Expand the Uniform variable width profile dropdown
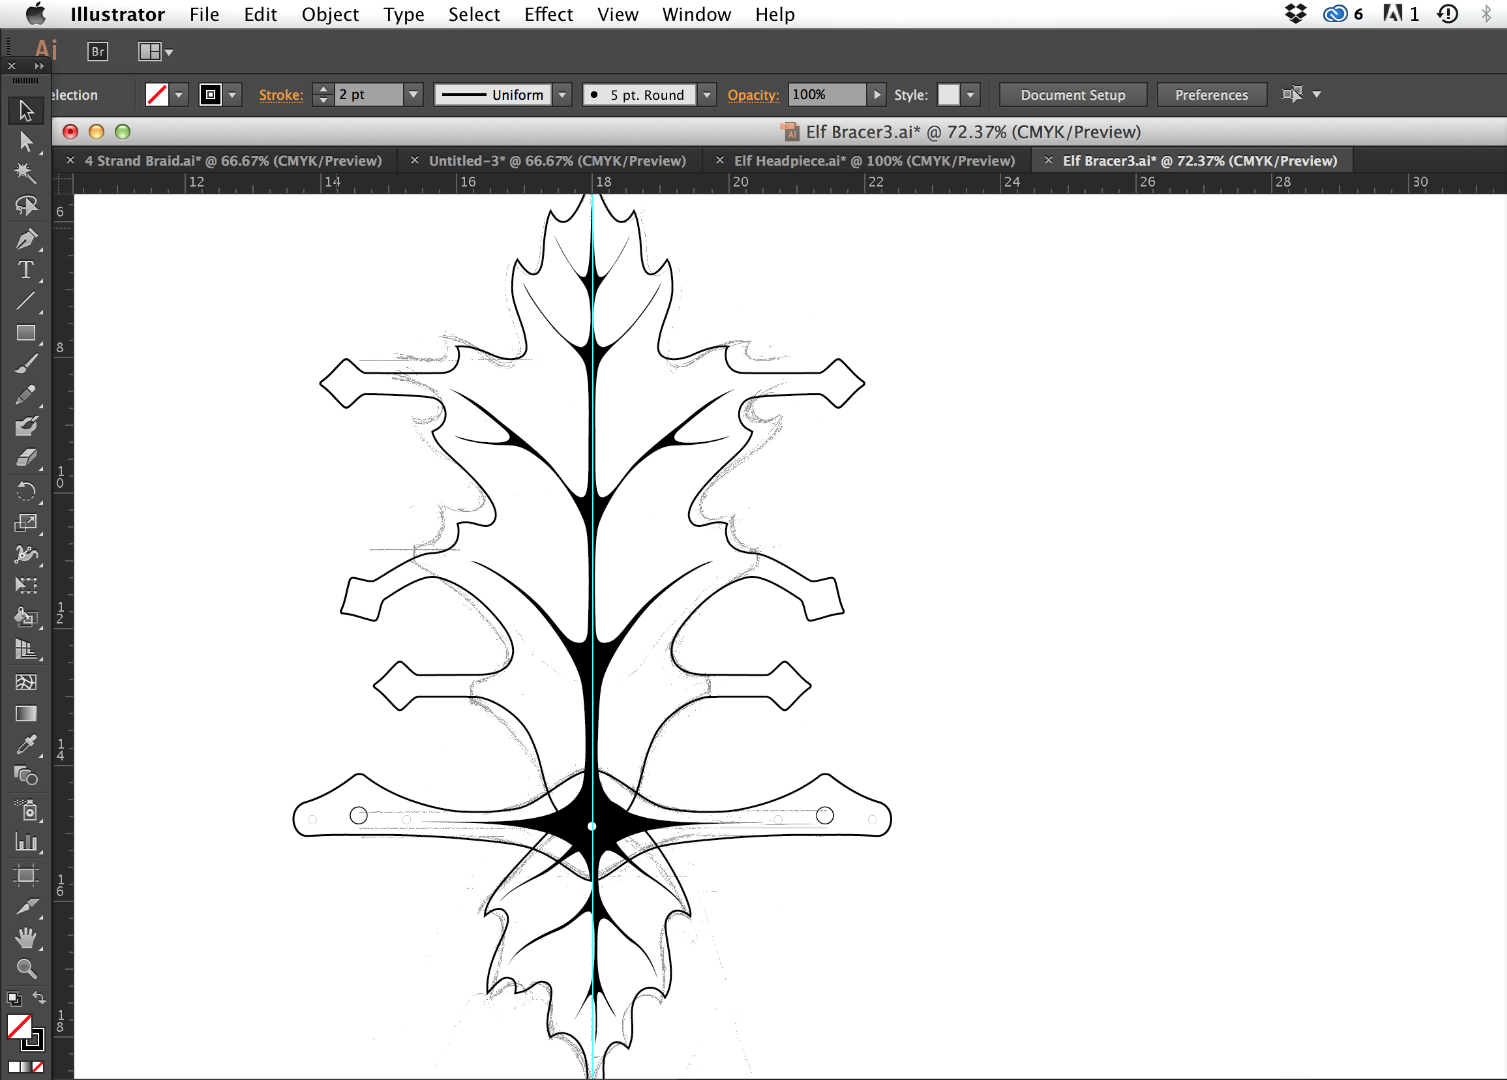 [563, 95]
